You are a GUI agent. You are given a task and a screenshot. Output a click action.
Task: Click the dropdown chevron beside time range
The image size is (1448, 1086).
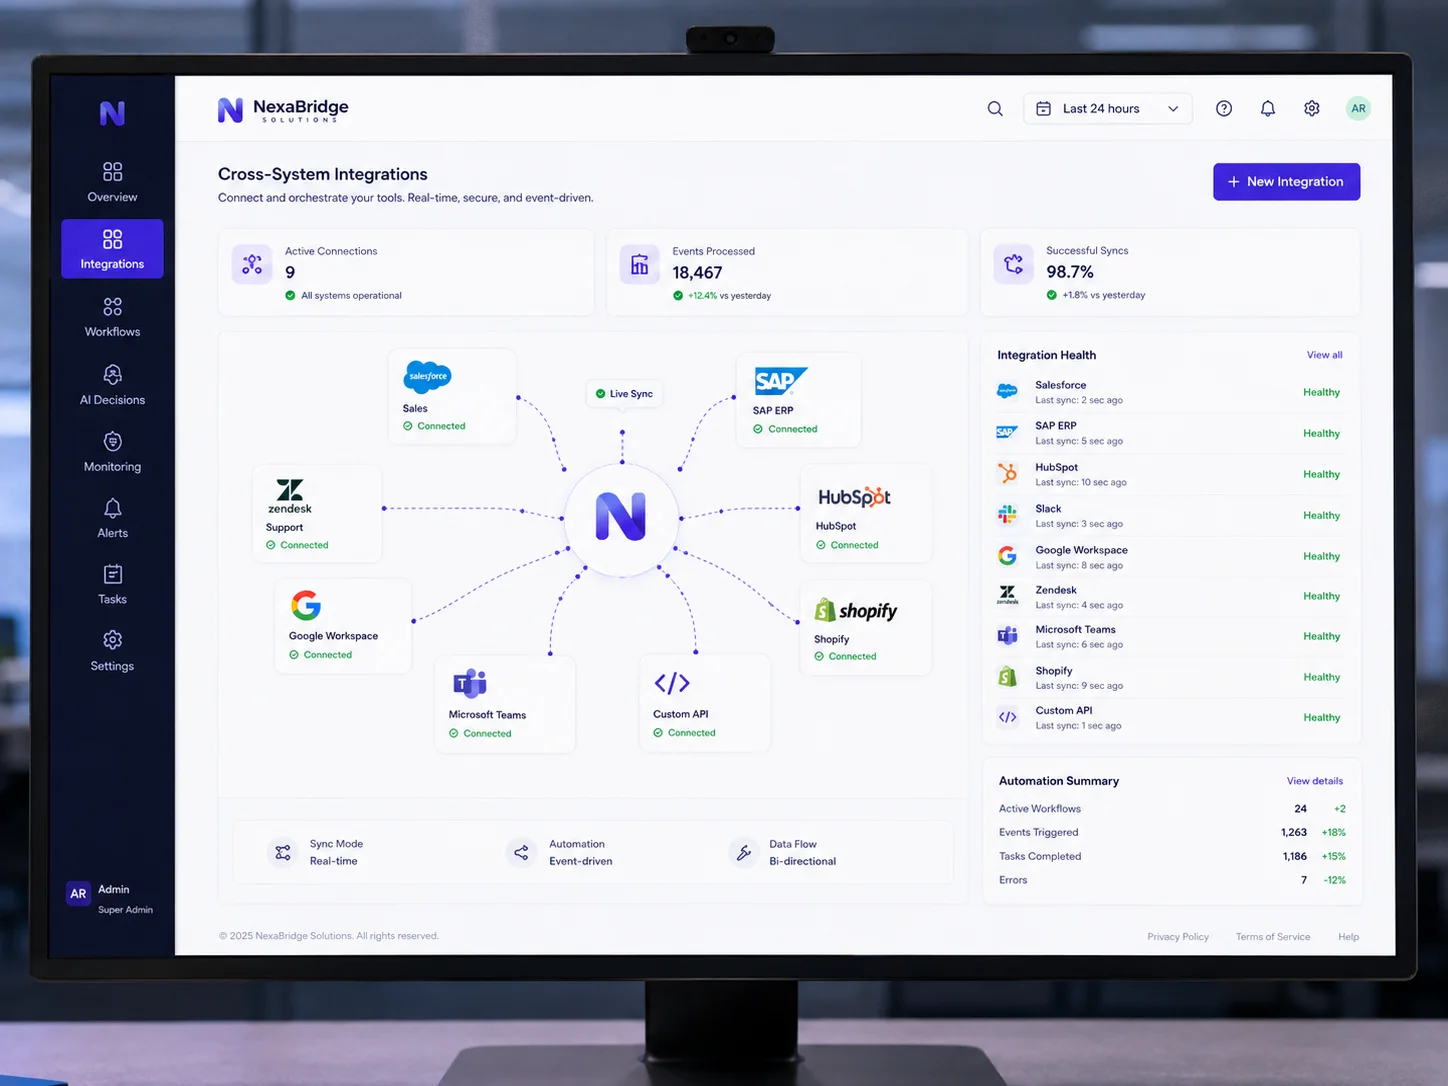coord(1173,108)
